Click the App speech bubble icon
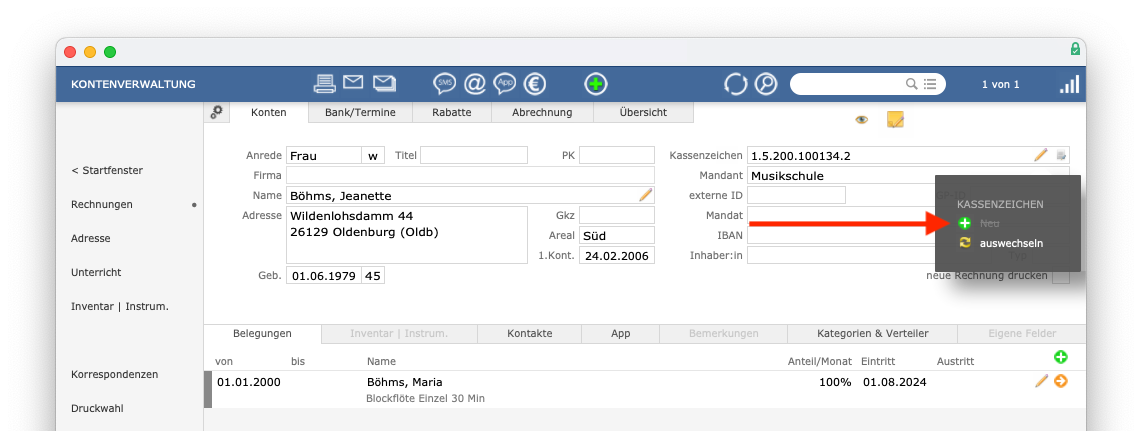The width and height of the screenshot is (1142, 431). point(505,84)
